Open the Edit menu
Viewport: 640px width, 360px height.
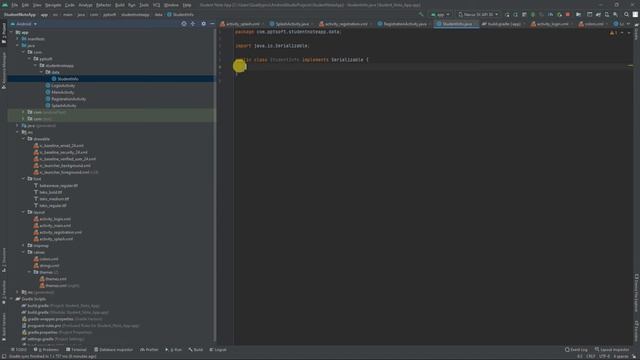click(25, 5)
